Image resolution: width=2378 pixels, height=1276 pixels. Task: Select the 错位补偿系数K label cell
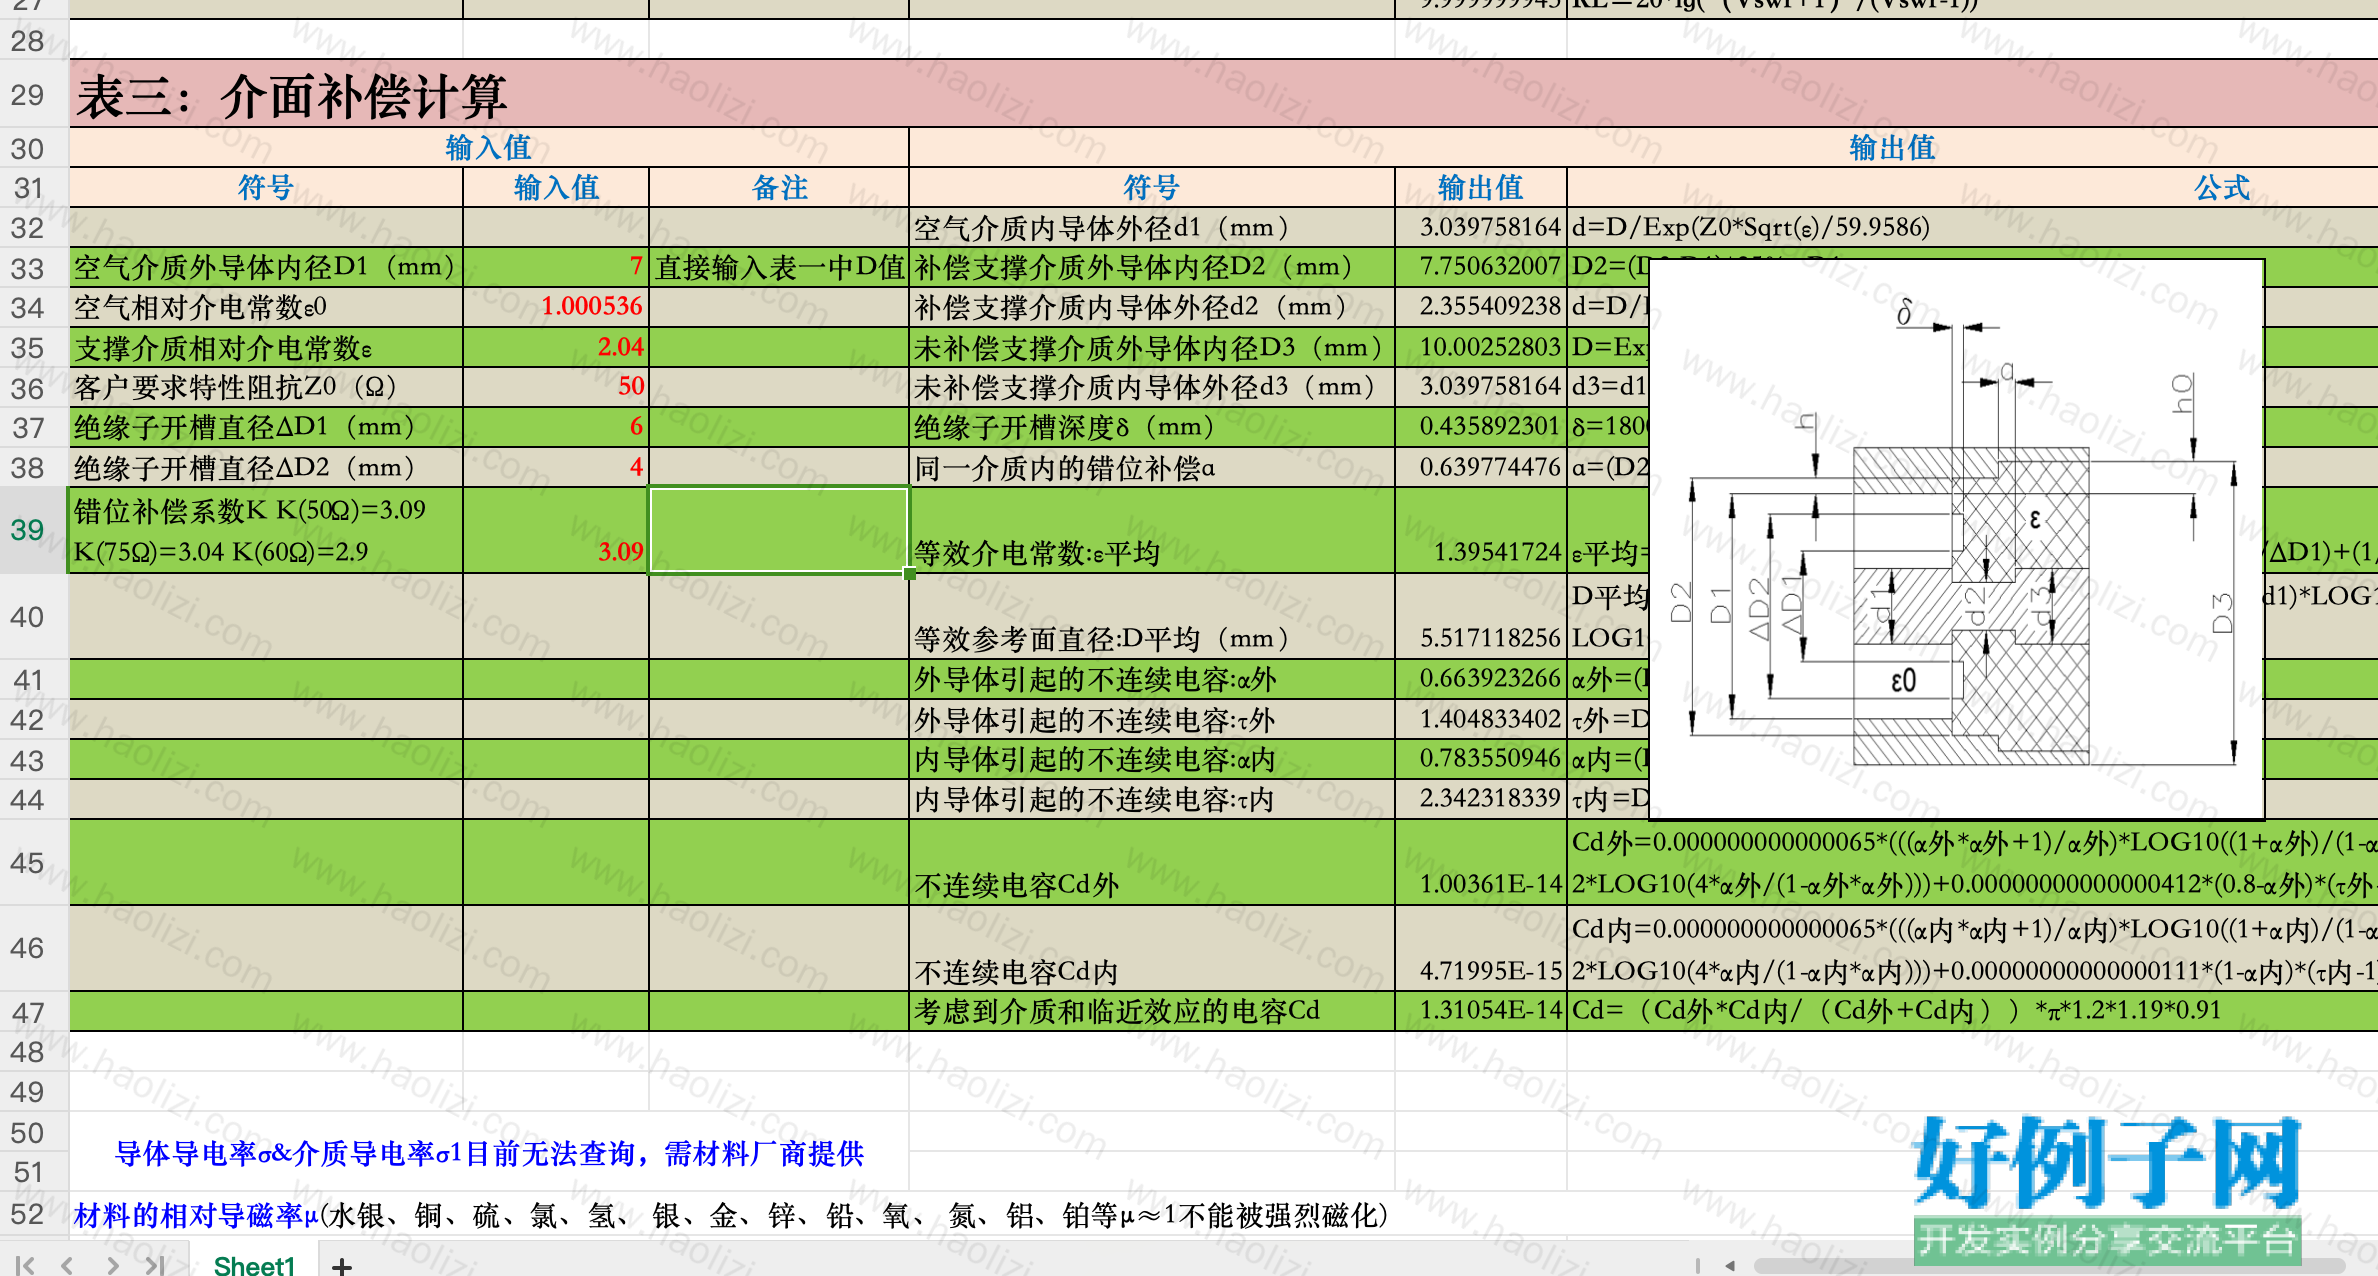(266, 530)
